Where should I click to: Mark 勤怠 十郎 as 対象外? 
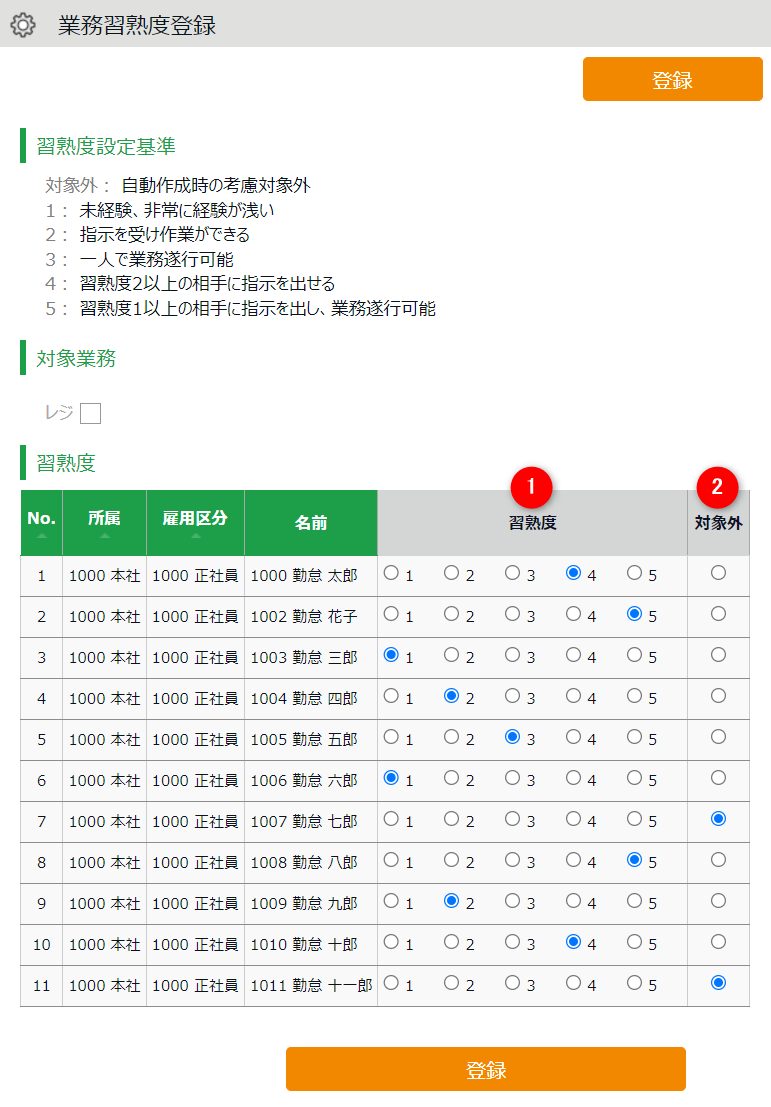click(718, 941)
